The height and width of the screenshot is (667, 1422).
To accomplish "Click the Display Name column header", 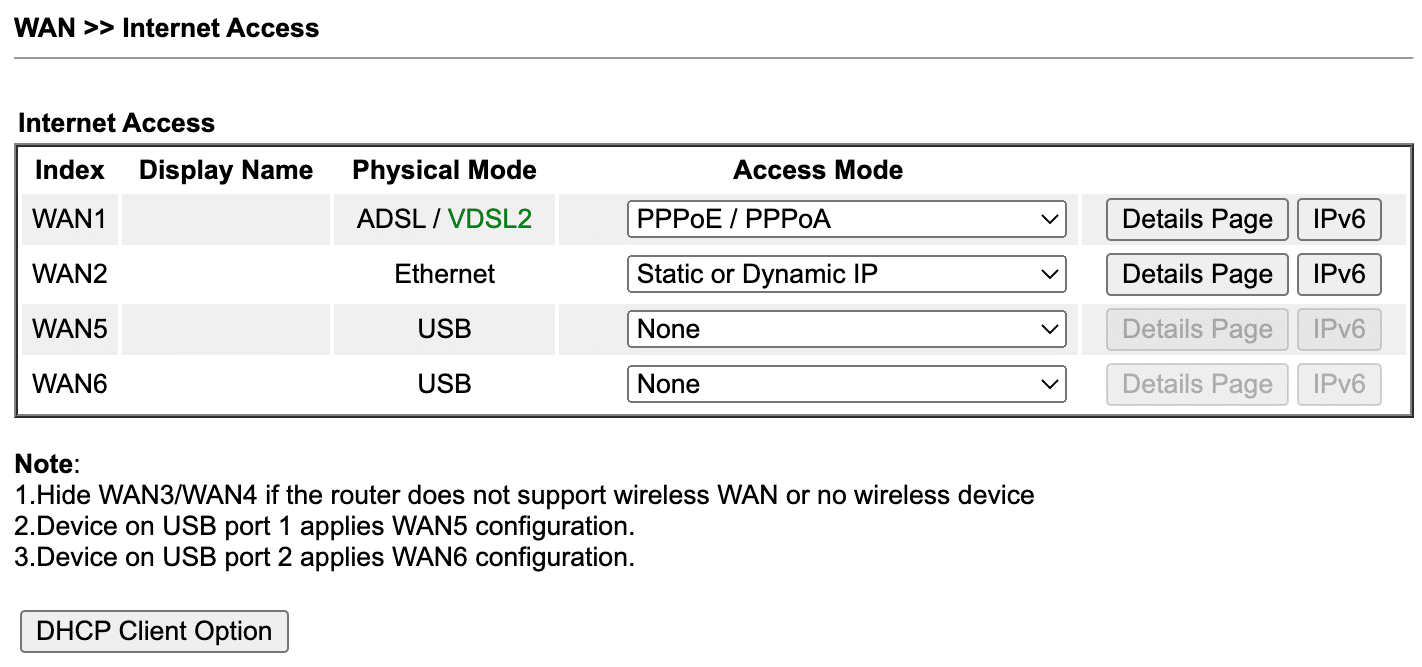I will point(225,169).
